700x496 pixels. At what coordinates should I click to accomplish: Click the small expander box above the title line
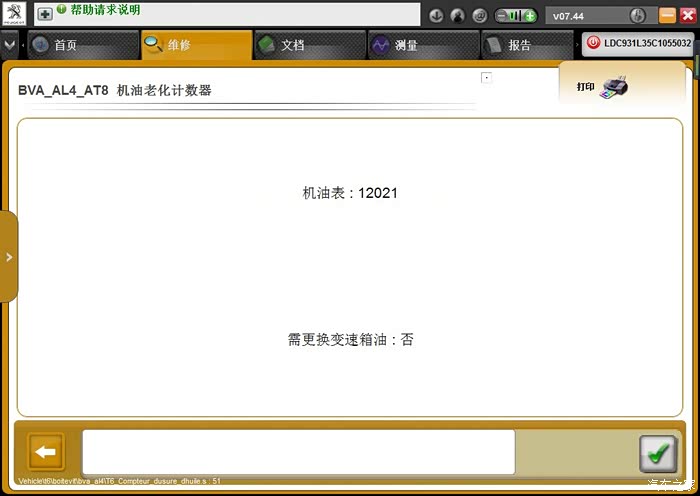point(486,77)
